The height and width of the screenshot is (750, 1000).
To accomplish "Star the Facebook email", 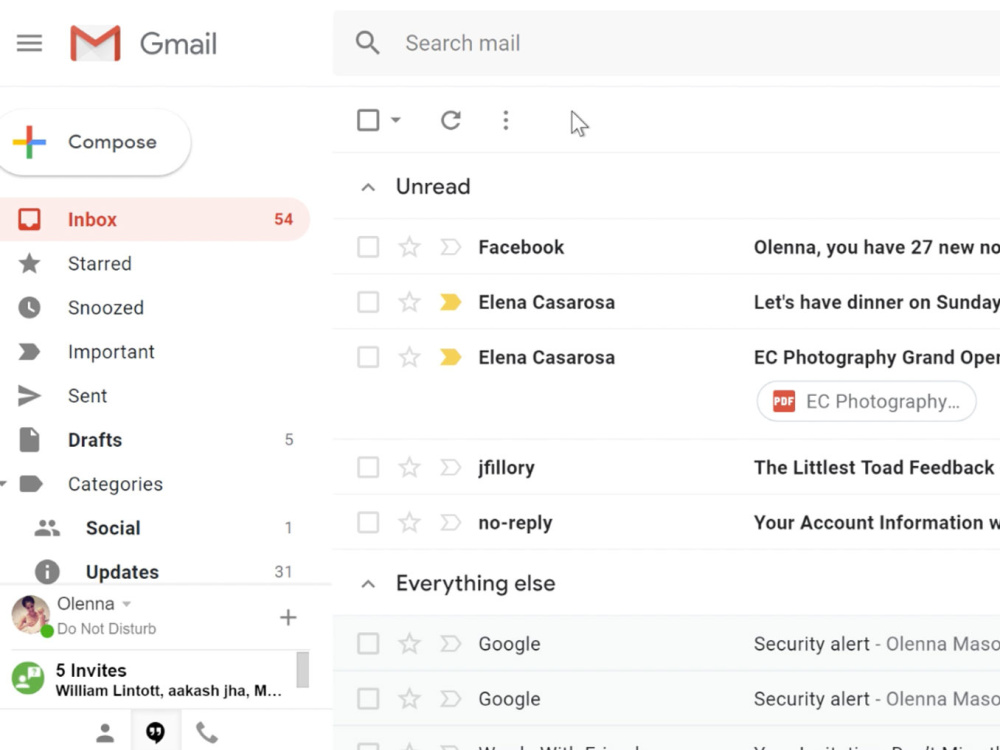I will coord(409,247).
